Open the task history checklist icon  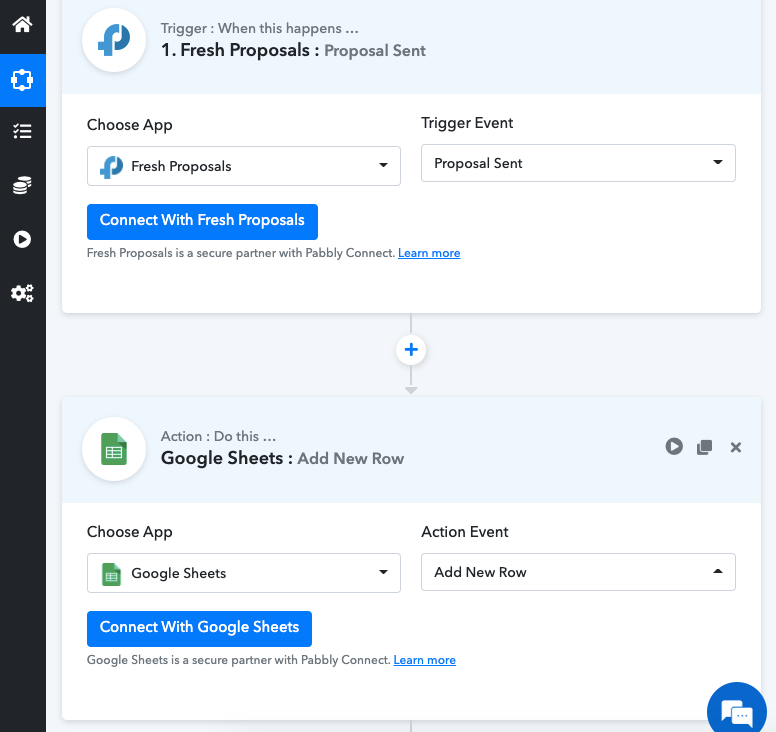coord(22,131)
